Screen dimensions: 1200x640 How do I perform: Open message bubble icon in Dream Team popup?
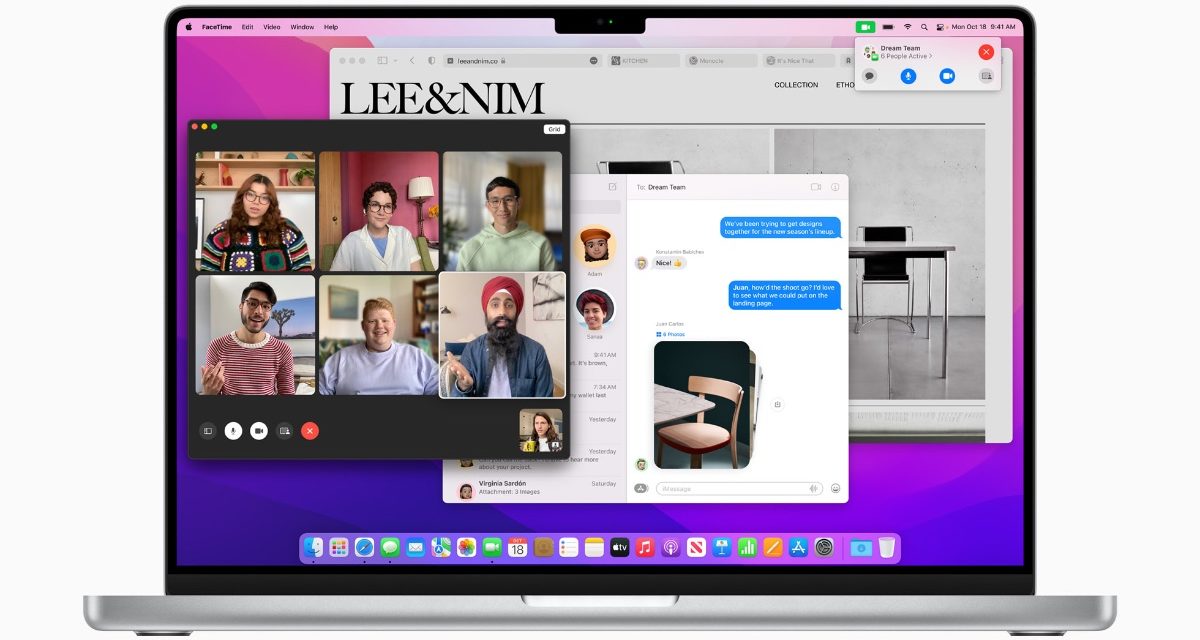pyautogui.click(x=869, y=76)
